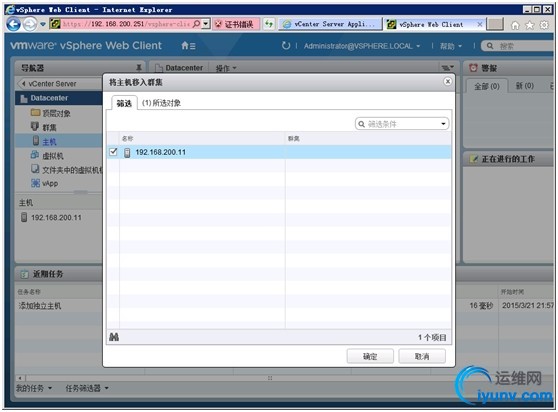The width and height of the screenshot is (558, 412).
Task: Select the 添加独立主机 task row
Action: pos(40,306)
